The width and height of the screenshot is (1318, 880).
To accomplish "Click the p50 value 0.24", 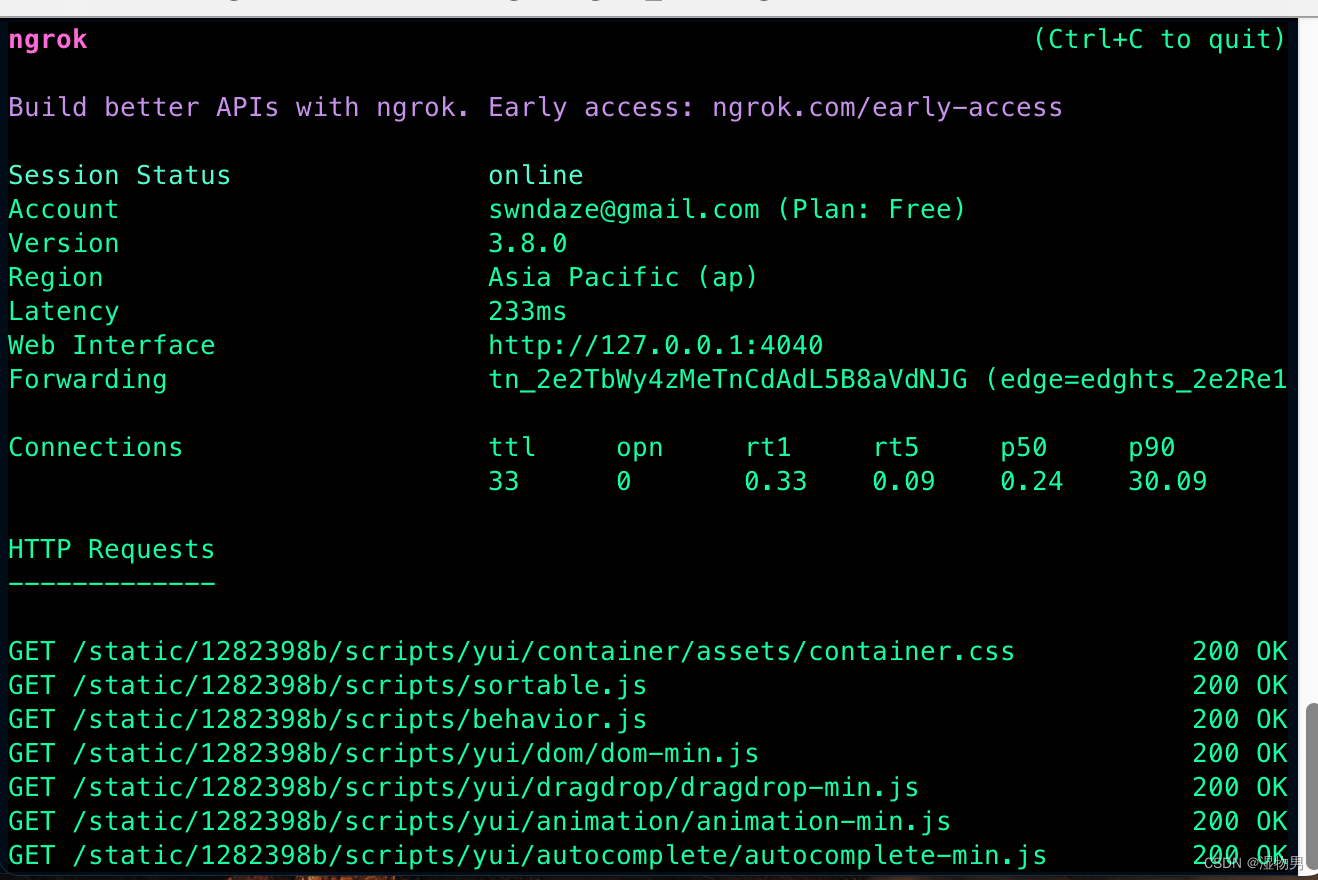I will [x=1032, y=481].
